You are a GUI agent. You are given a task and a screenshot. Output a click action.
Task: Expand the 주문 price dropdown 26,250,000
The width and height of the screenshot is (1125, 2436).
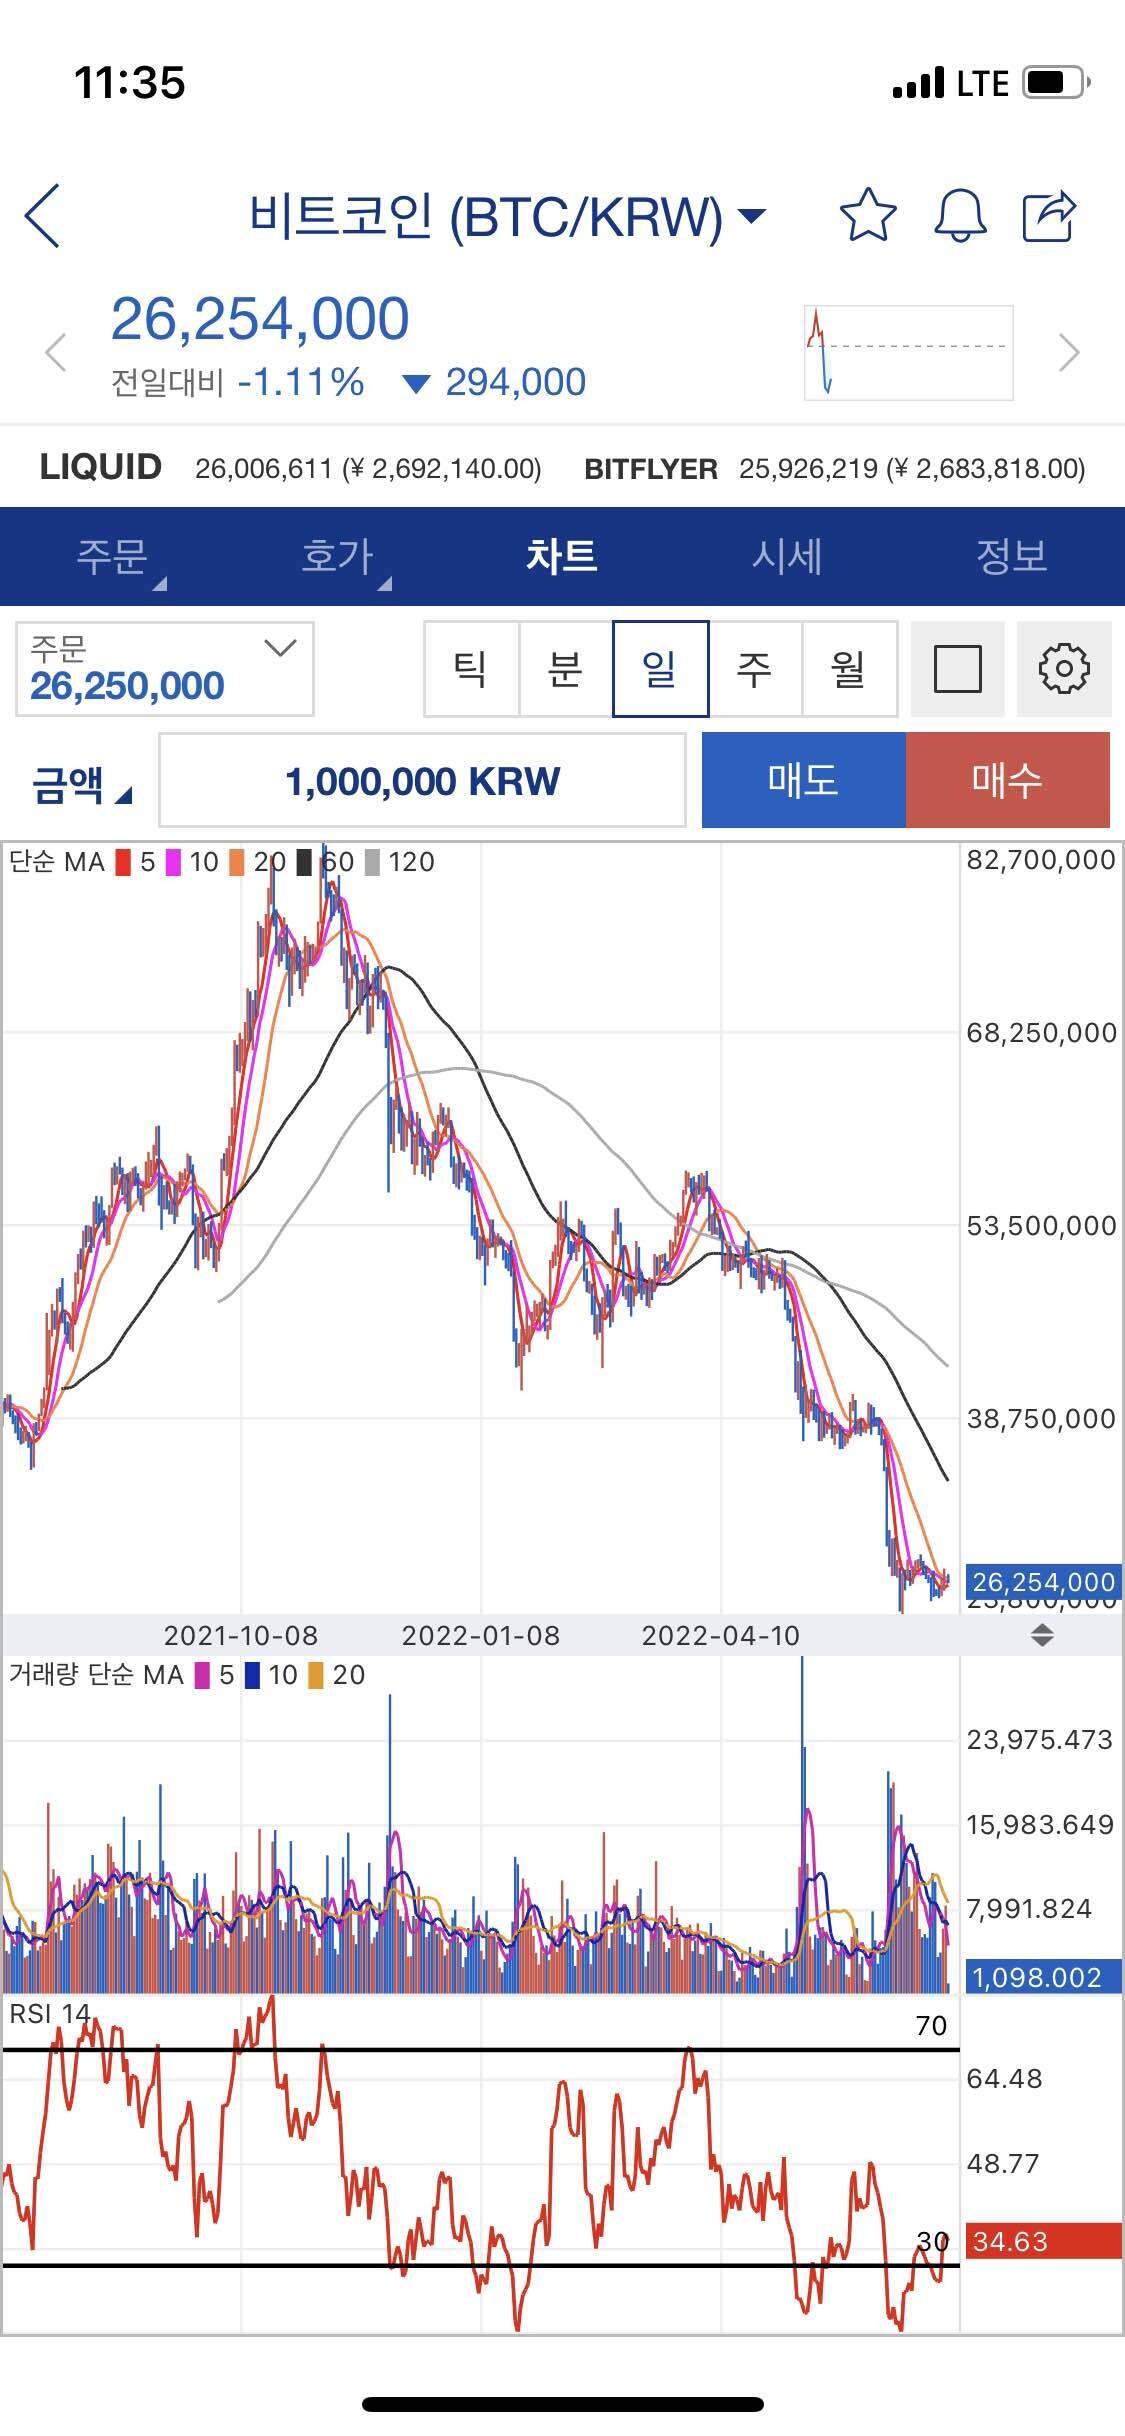pyautogui.click(x=165, y=669)
